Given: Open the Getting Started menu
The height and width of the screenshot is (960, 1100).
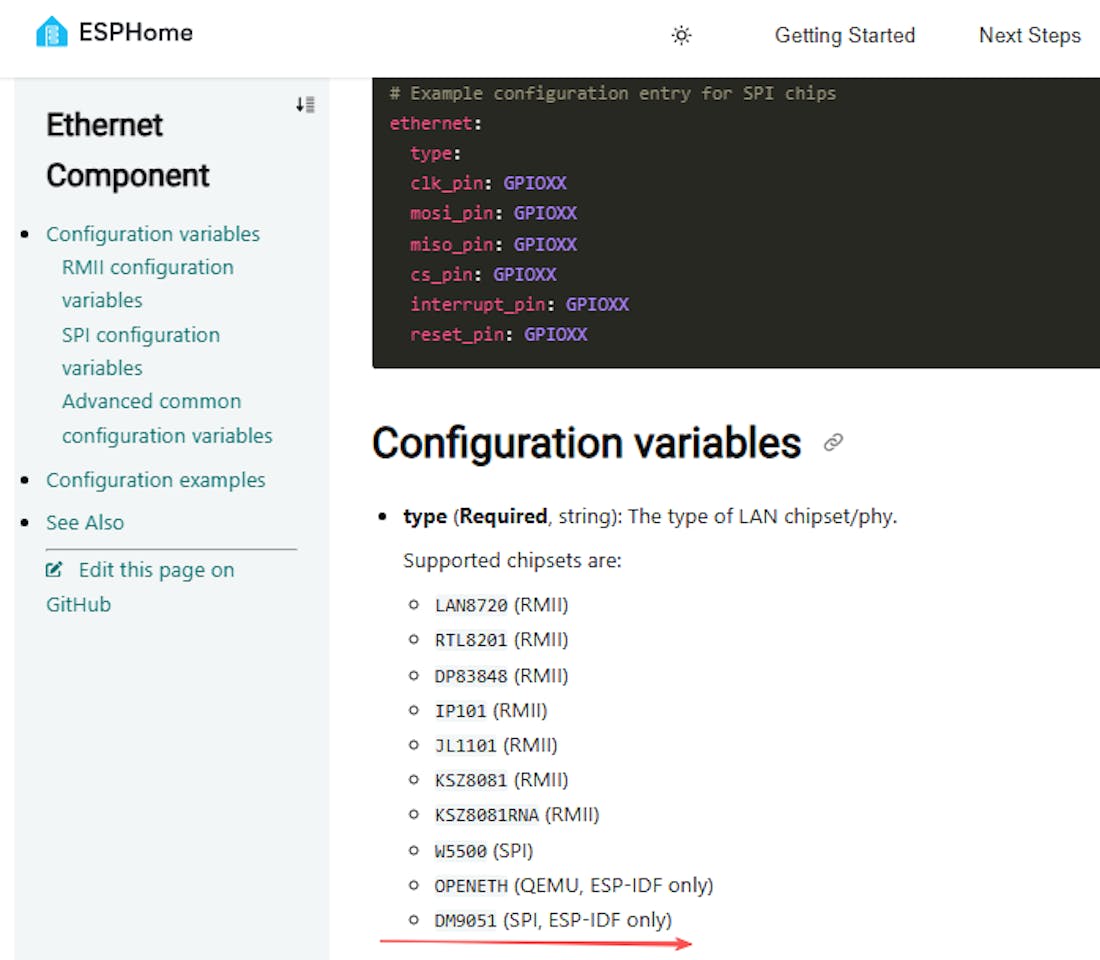Looking at the screenshot, I should coord(844,36).
